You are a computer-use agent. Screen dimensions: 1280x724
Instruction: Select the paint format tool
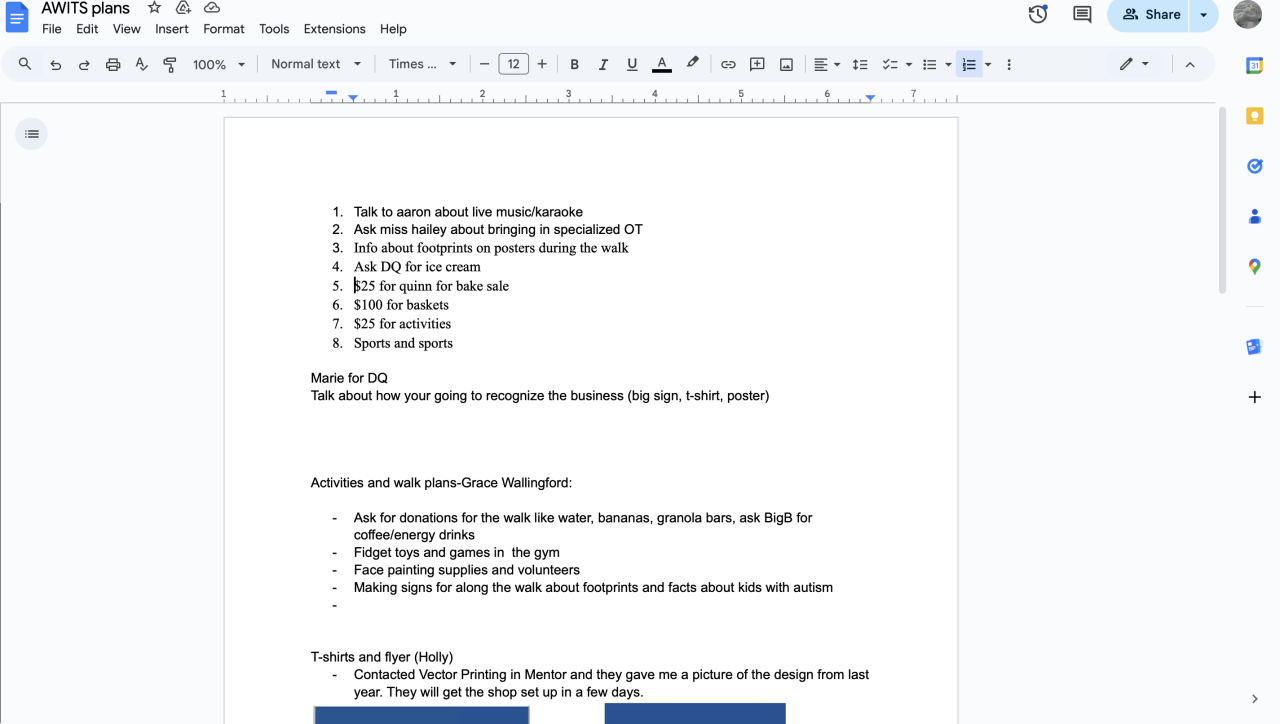(x=170, y=64)
